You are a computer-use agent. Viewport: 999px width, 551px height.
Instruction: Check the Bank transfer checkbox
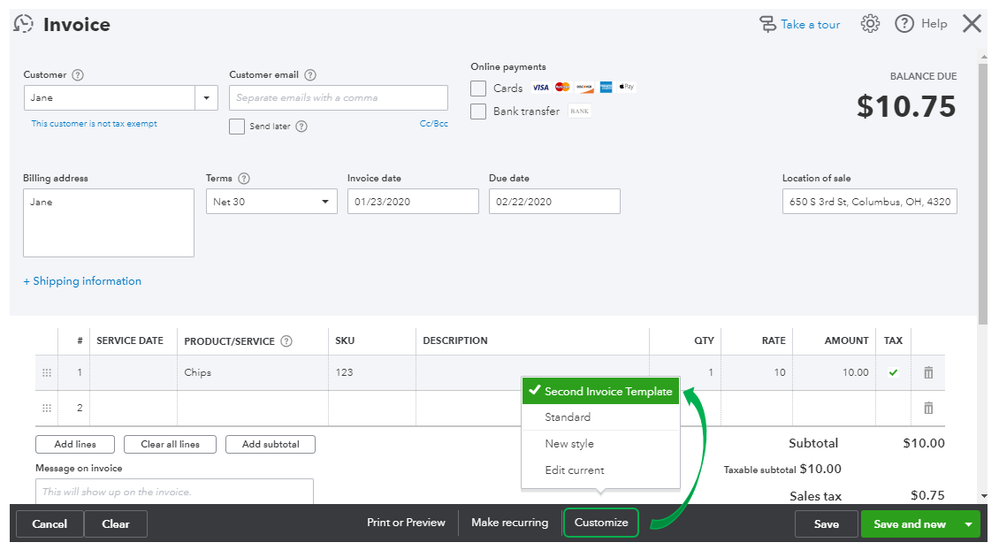479,112
